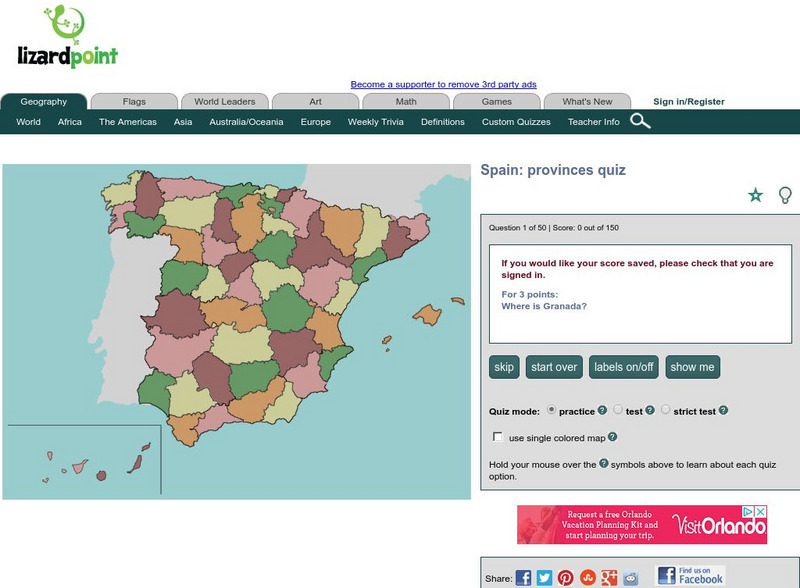Select the strict test radio button

pos(665,410)
